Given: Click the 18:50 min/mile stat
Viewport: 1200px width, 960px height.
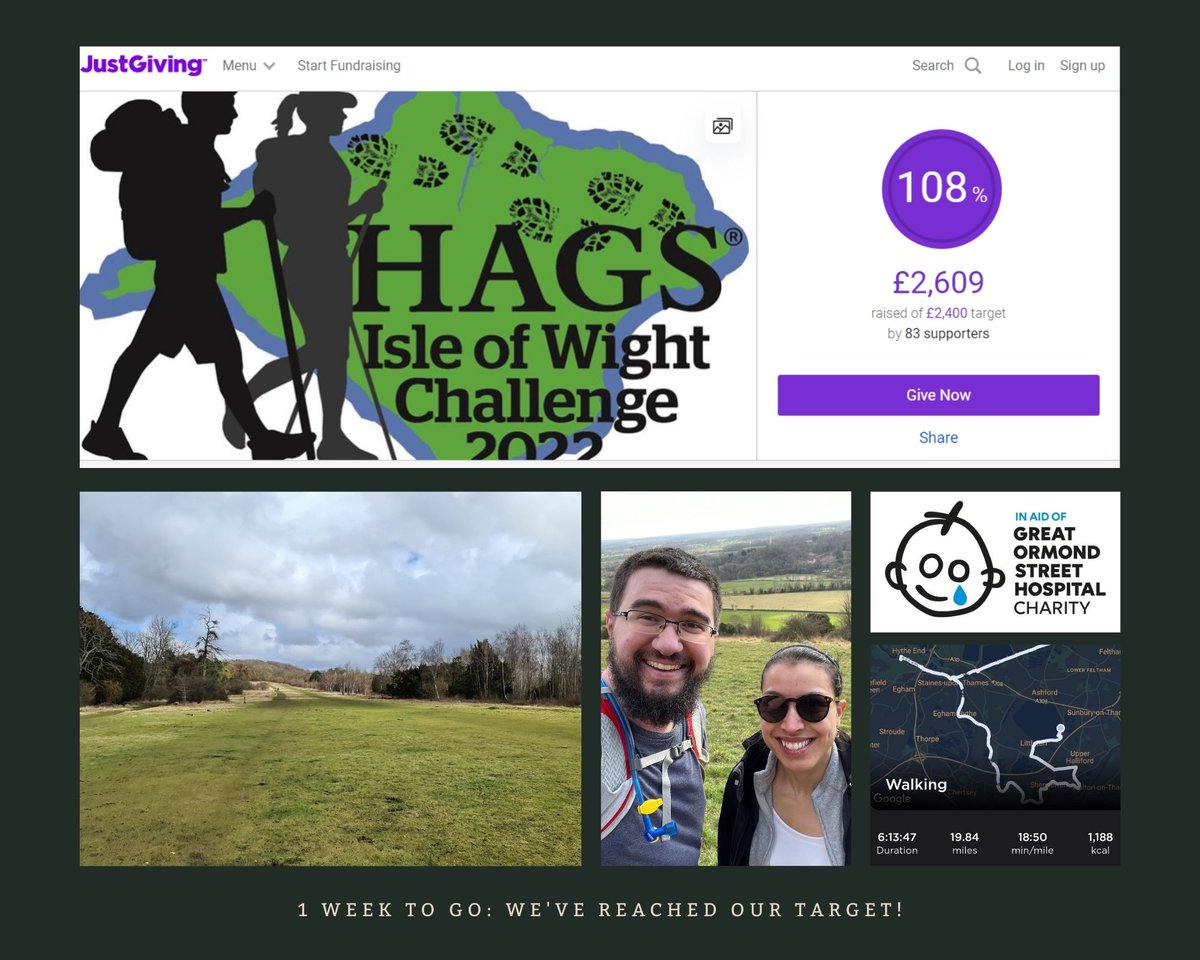Looking at the screenshot, I should point(1032,843).
